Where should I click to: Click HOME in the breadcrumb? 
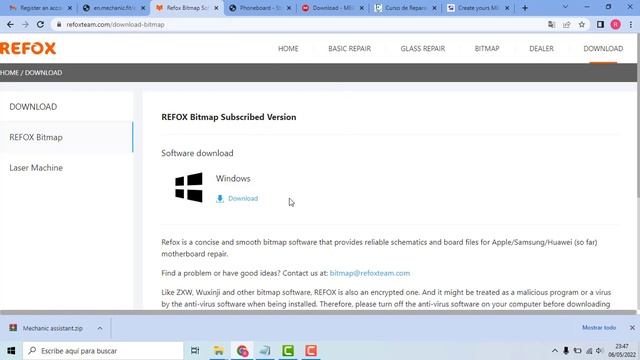9,73
